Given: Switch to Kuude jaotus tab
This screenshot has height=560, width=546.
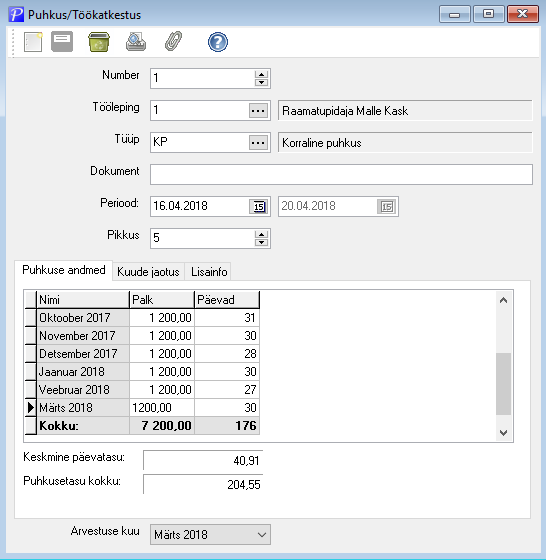Looking at the screenshot, I should point(148,272).
